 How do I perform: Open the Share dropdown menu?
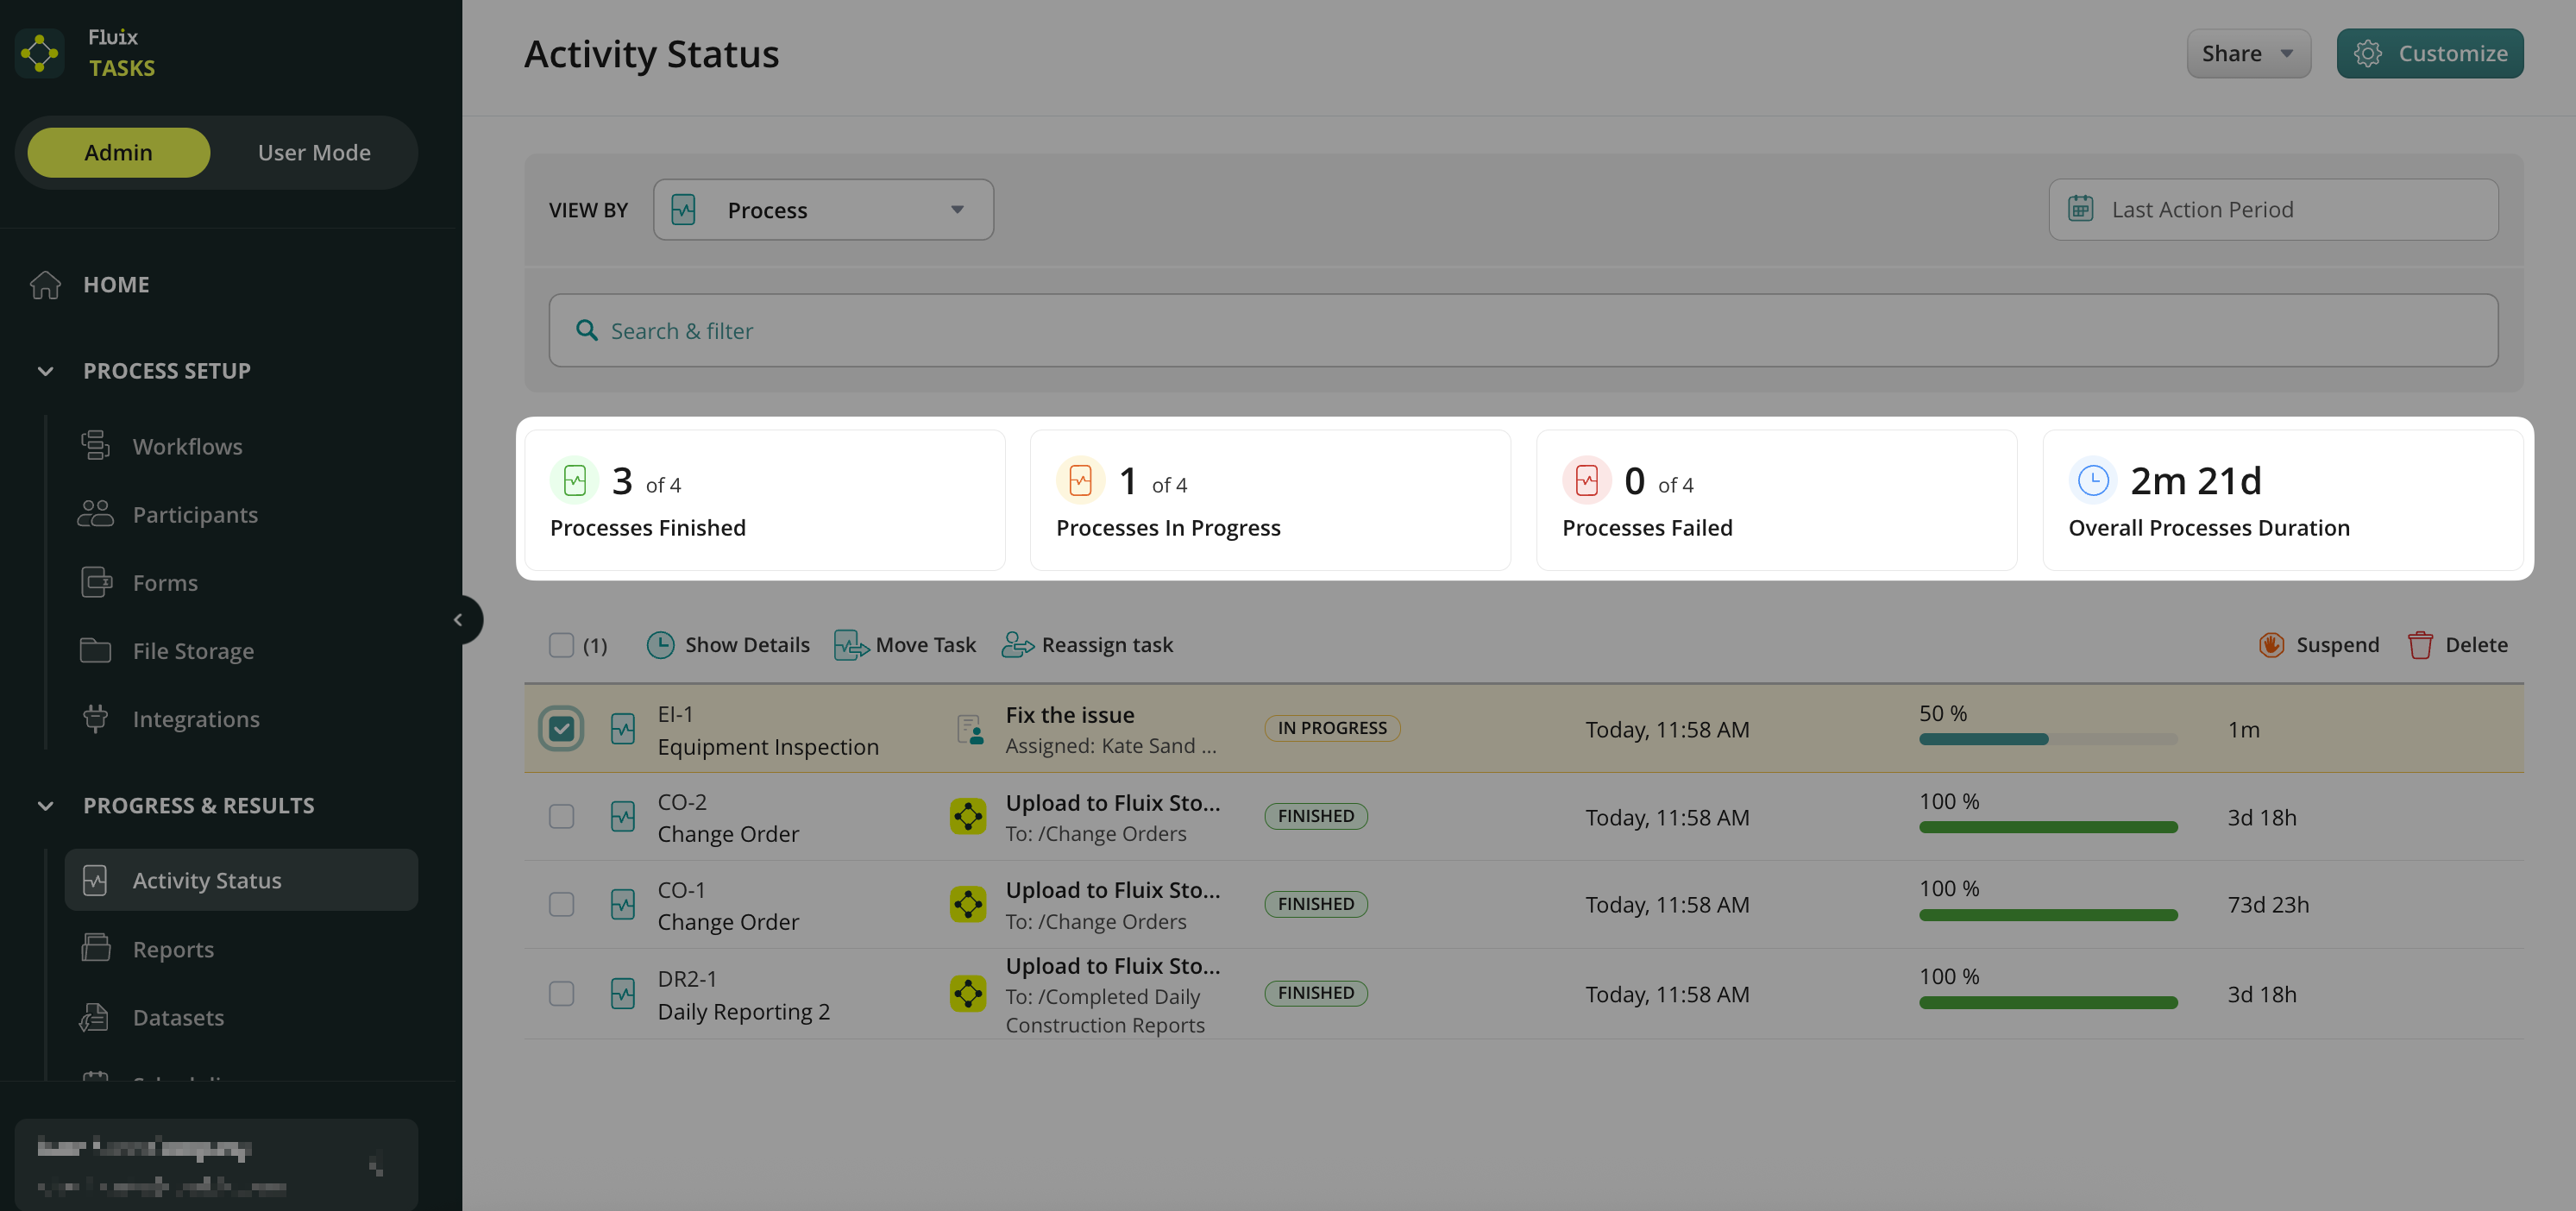2247,53
